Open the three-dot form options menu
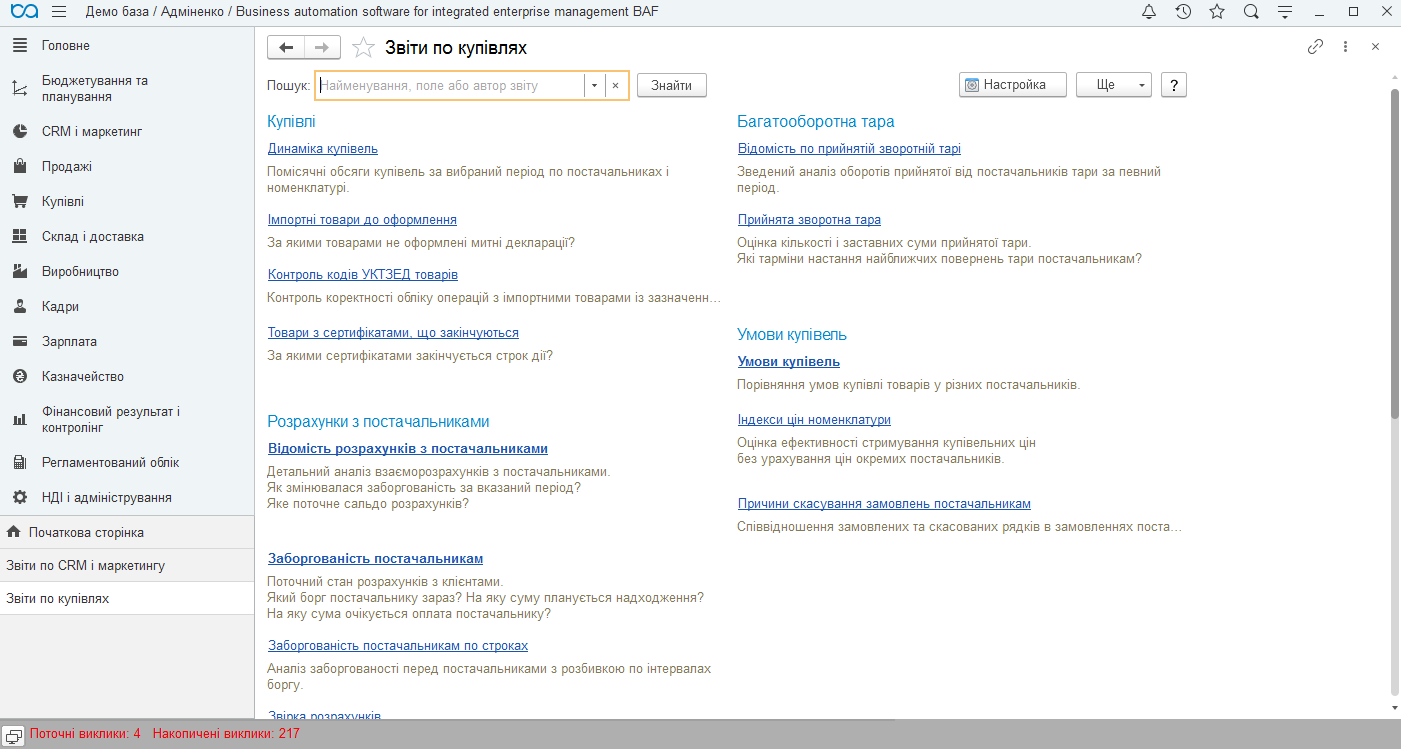The height and width of the screenshot is (749, 1401). (1346, 47)
